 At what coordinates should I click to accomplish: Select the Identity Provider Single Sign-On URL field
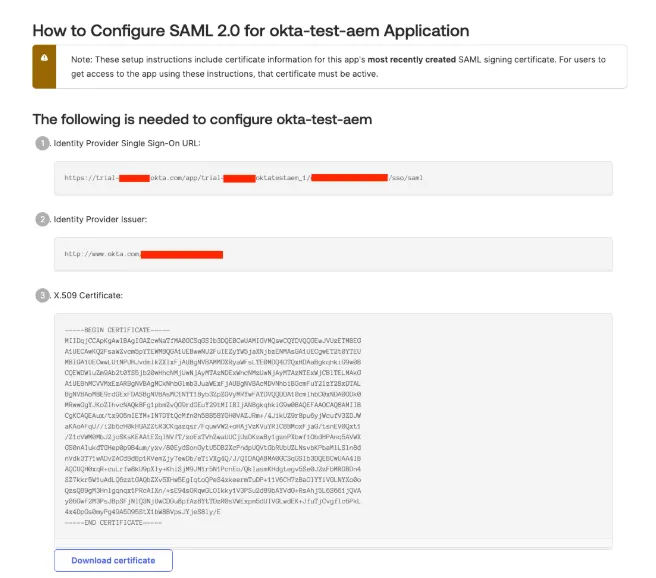(x=333, y=178)
